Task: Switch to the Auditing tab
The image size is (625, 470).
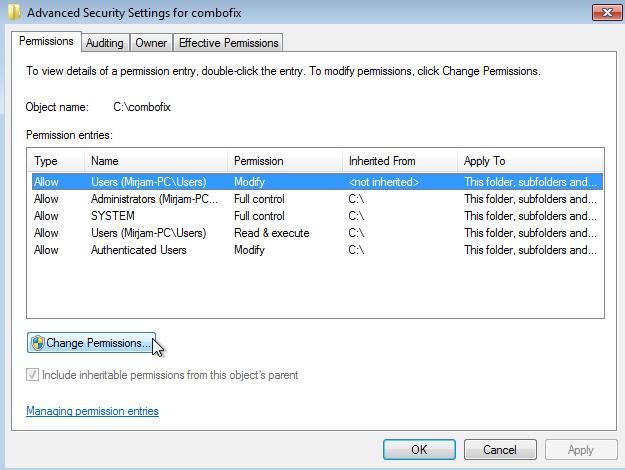Action: [105, 43]
